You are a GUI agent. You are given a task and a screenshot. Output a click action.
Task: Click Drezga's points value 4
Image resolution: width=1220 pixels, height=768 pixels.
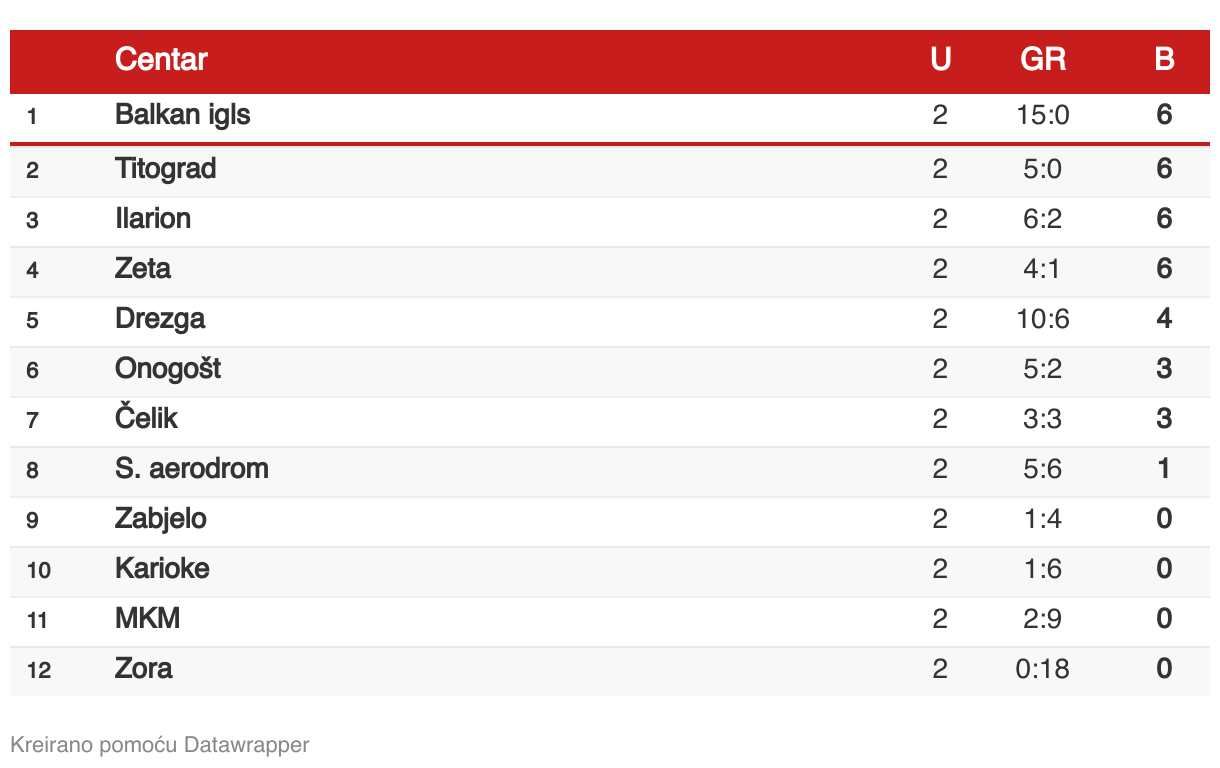click(1164, 319)
